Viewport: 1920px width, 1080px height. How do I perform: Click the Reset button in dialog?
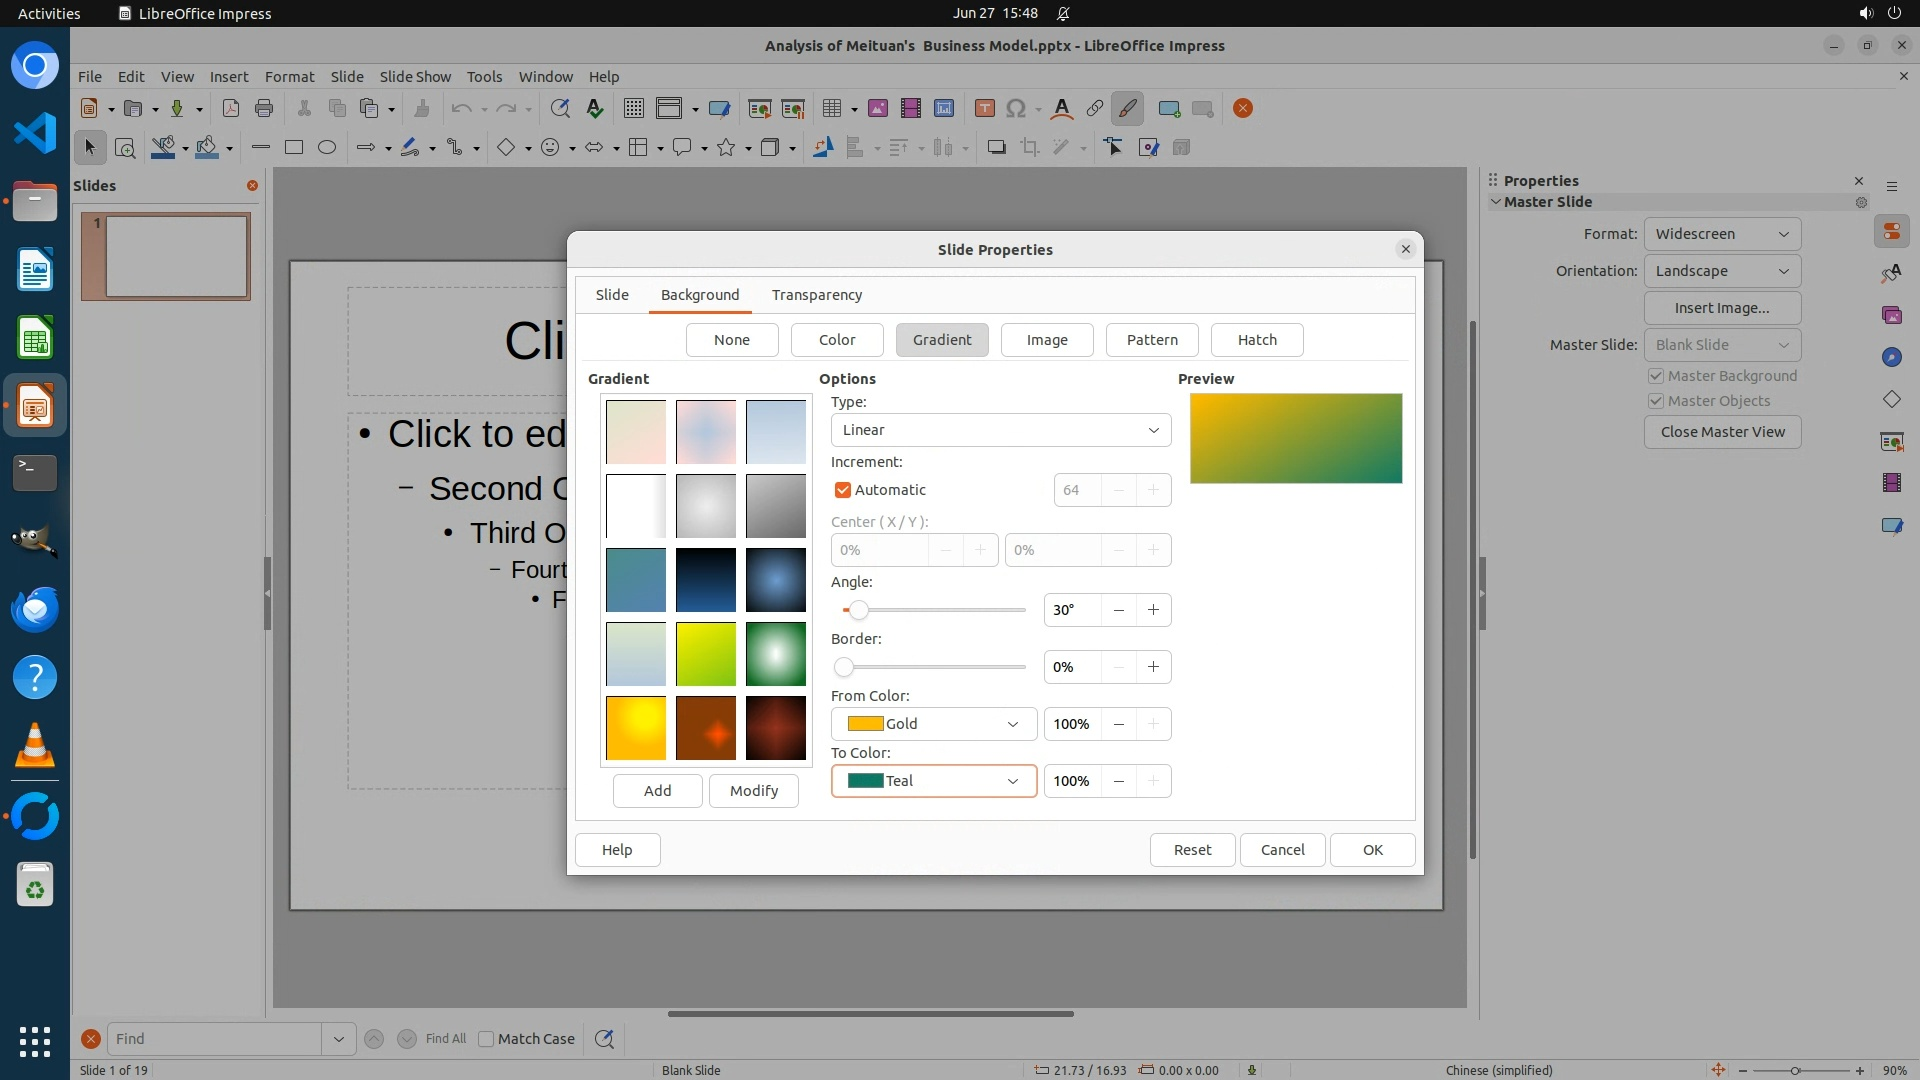point(1191,850)
